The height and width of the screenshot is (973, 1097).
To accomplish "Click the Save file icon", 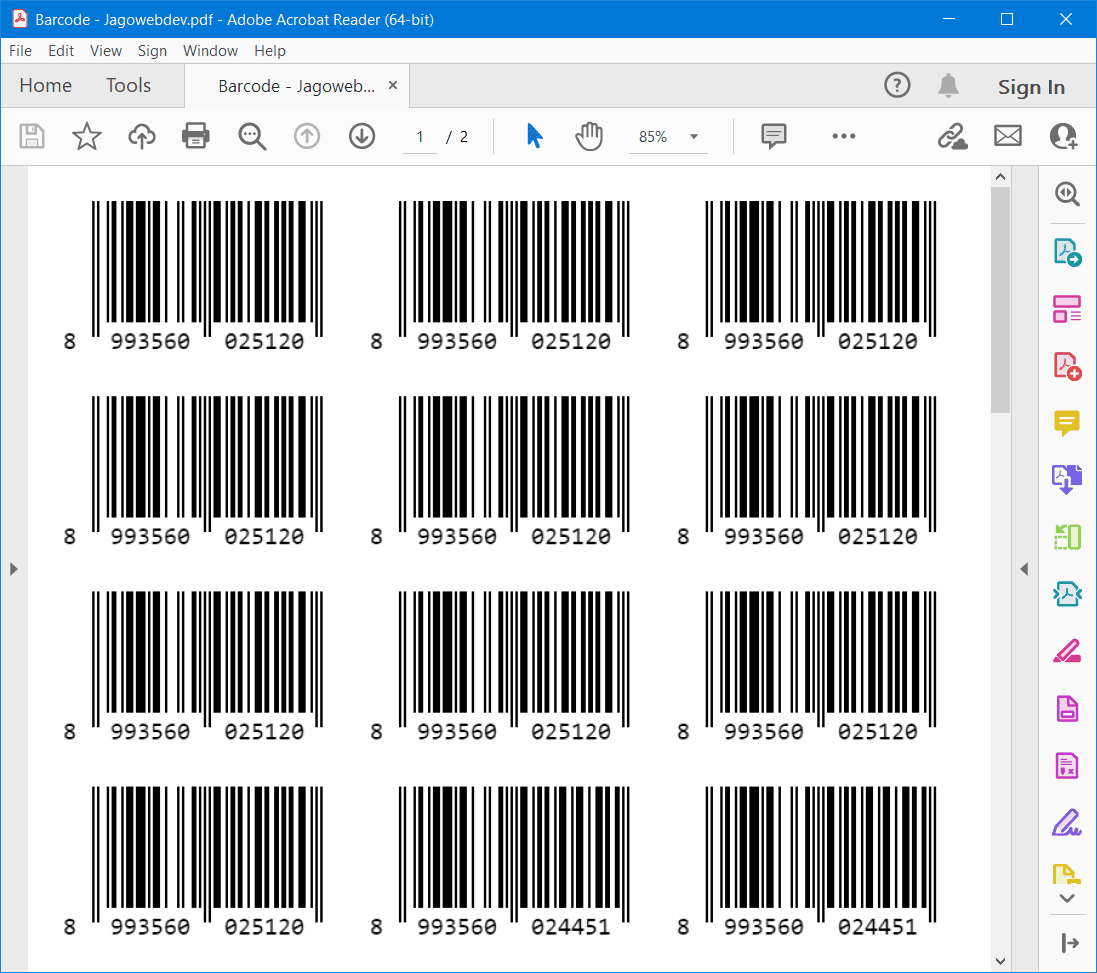I will pos(31,136).
